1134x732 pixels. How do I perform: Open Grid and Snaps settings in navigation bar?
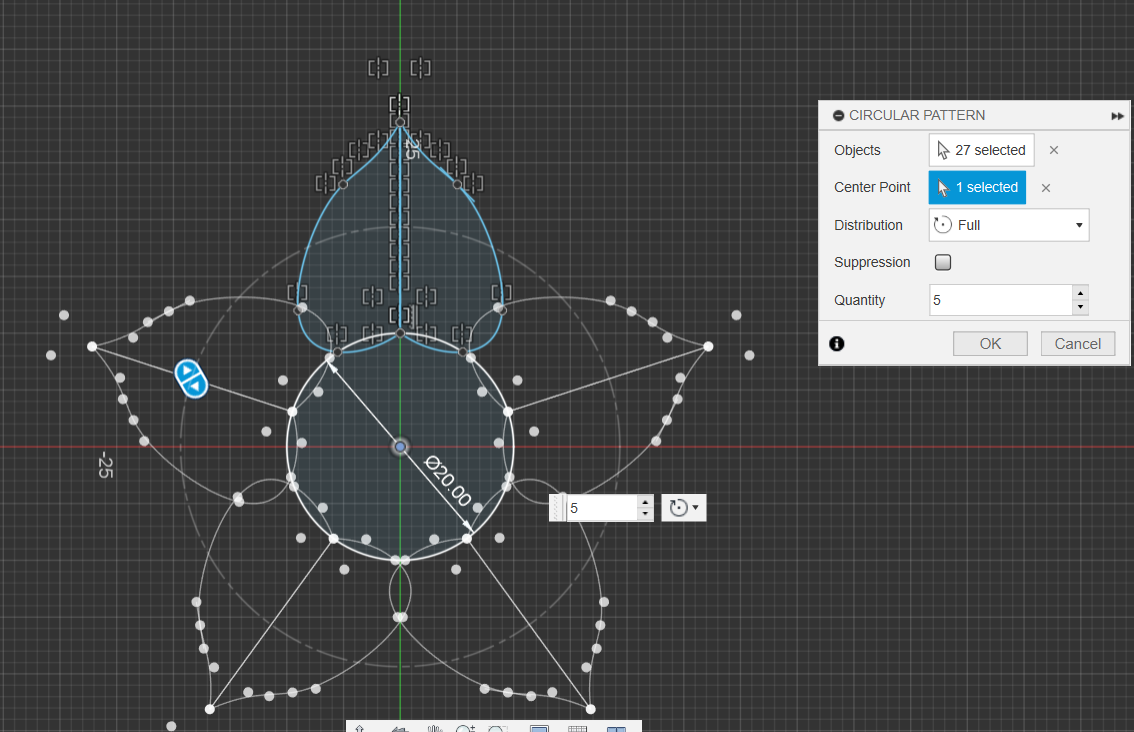tap(577, 729)
